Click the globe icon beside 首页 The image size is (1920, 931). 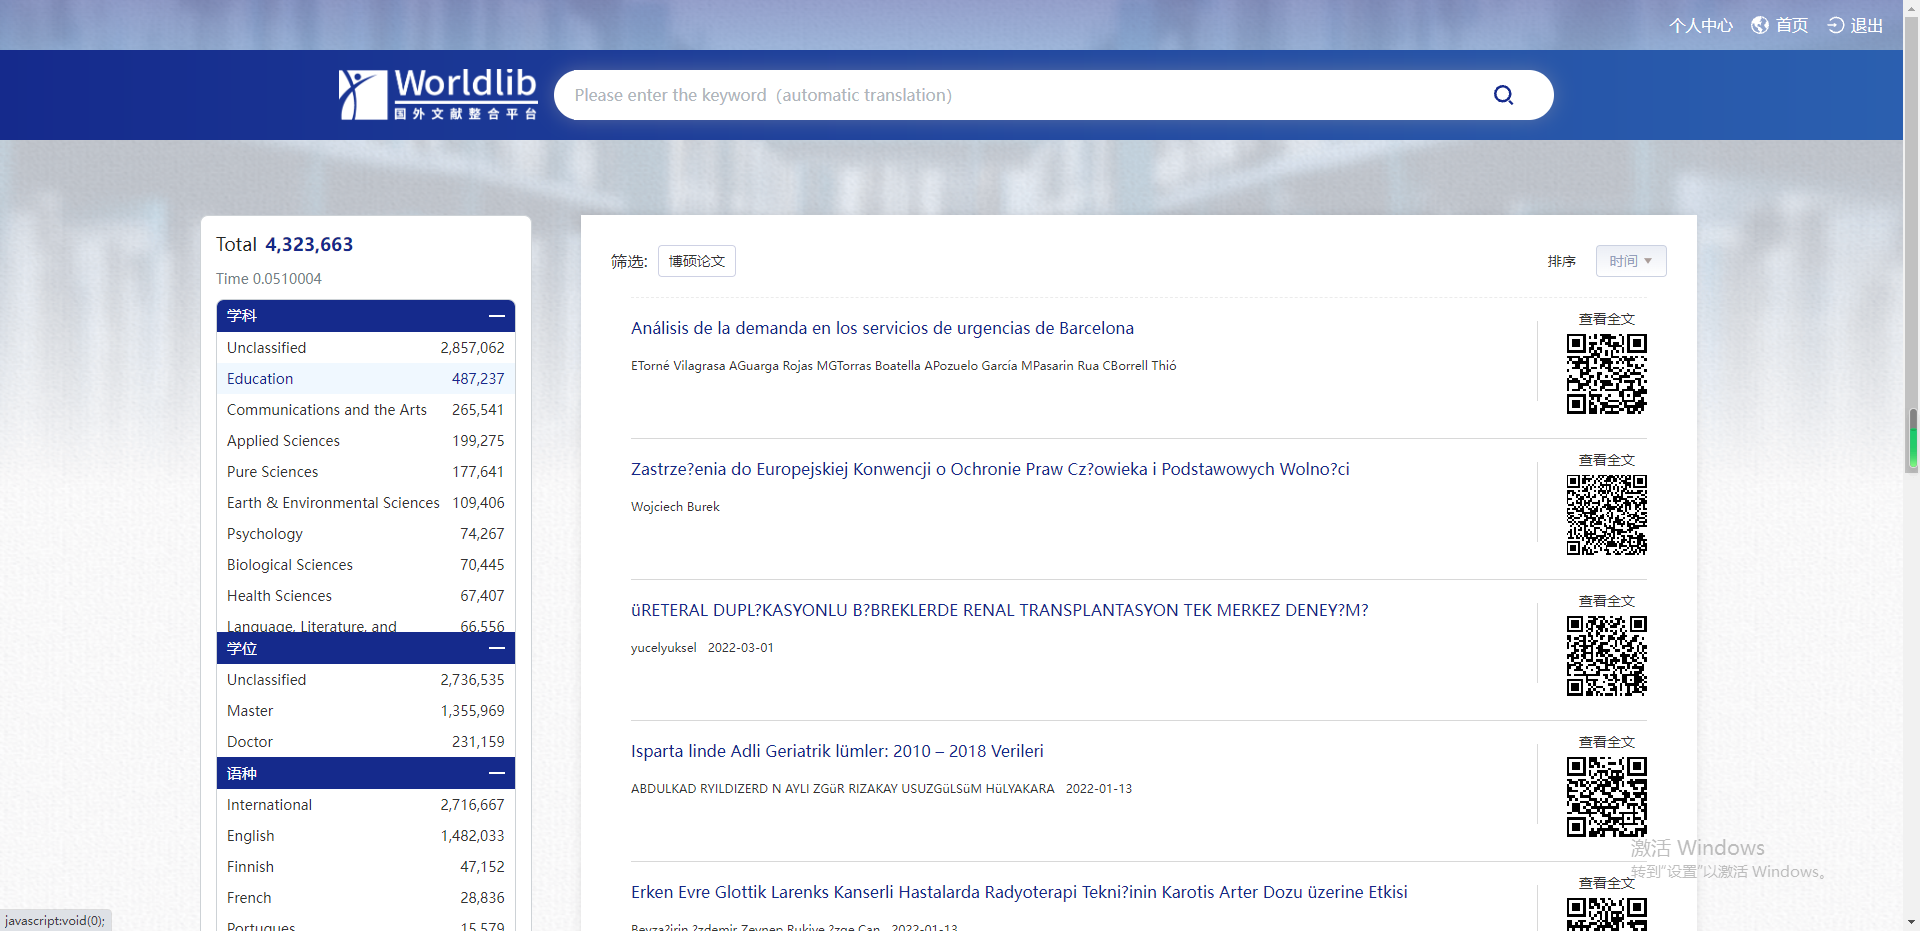(x=1760, y=25)
